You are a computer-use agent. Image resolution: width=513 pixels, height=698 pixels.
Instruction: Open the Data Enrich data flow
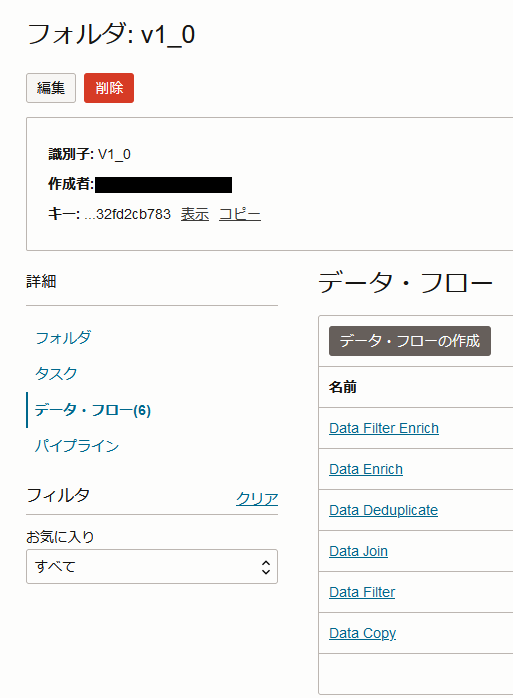click(x=366, y=469)
